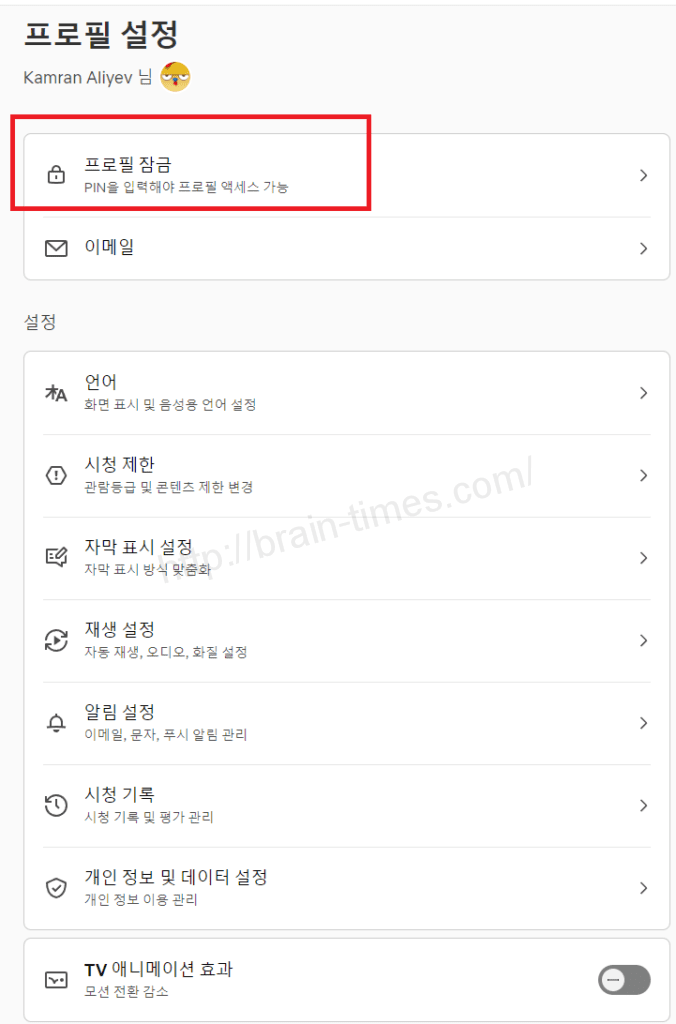Open 이메일 using the right chevron
Screen dimensions: 676x1024
pos(643,248)
